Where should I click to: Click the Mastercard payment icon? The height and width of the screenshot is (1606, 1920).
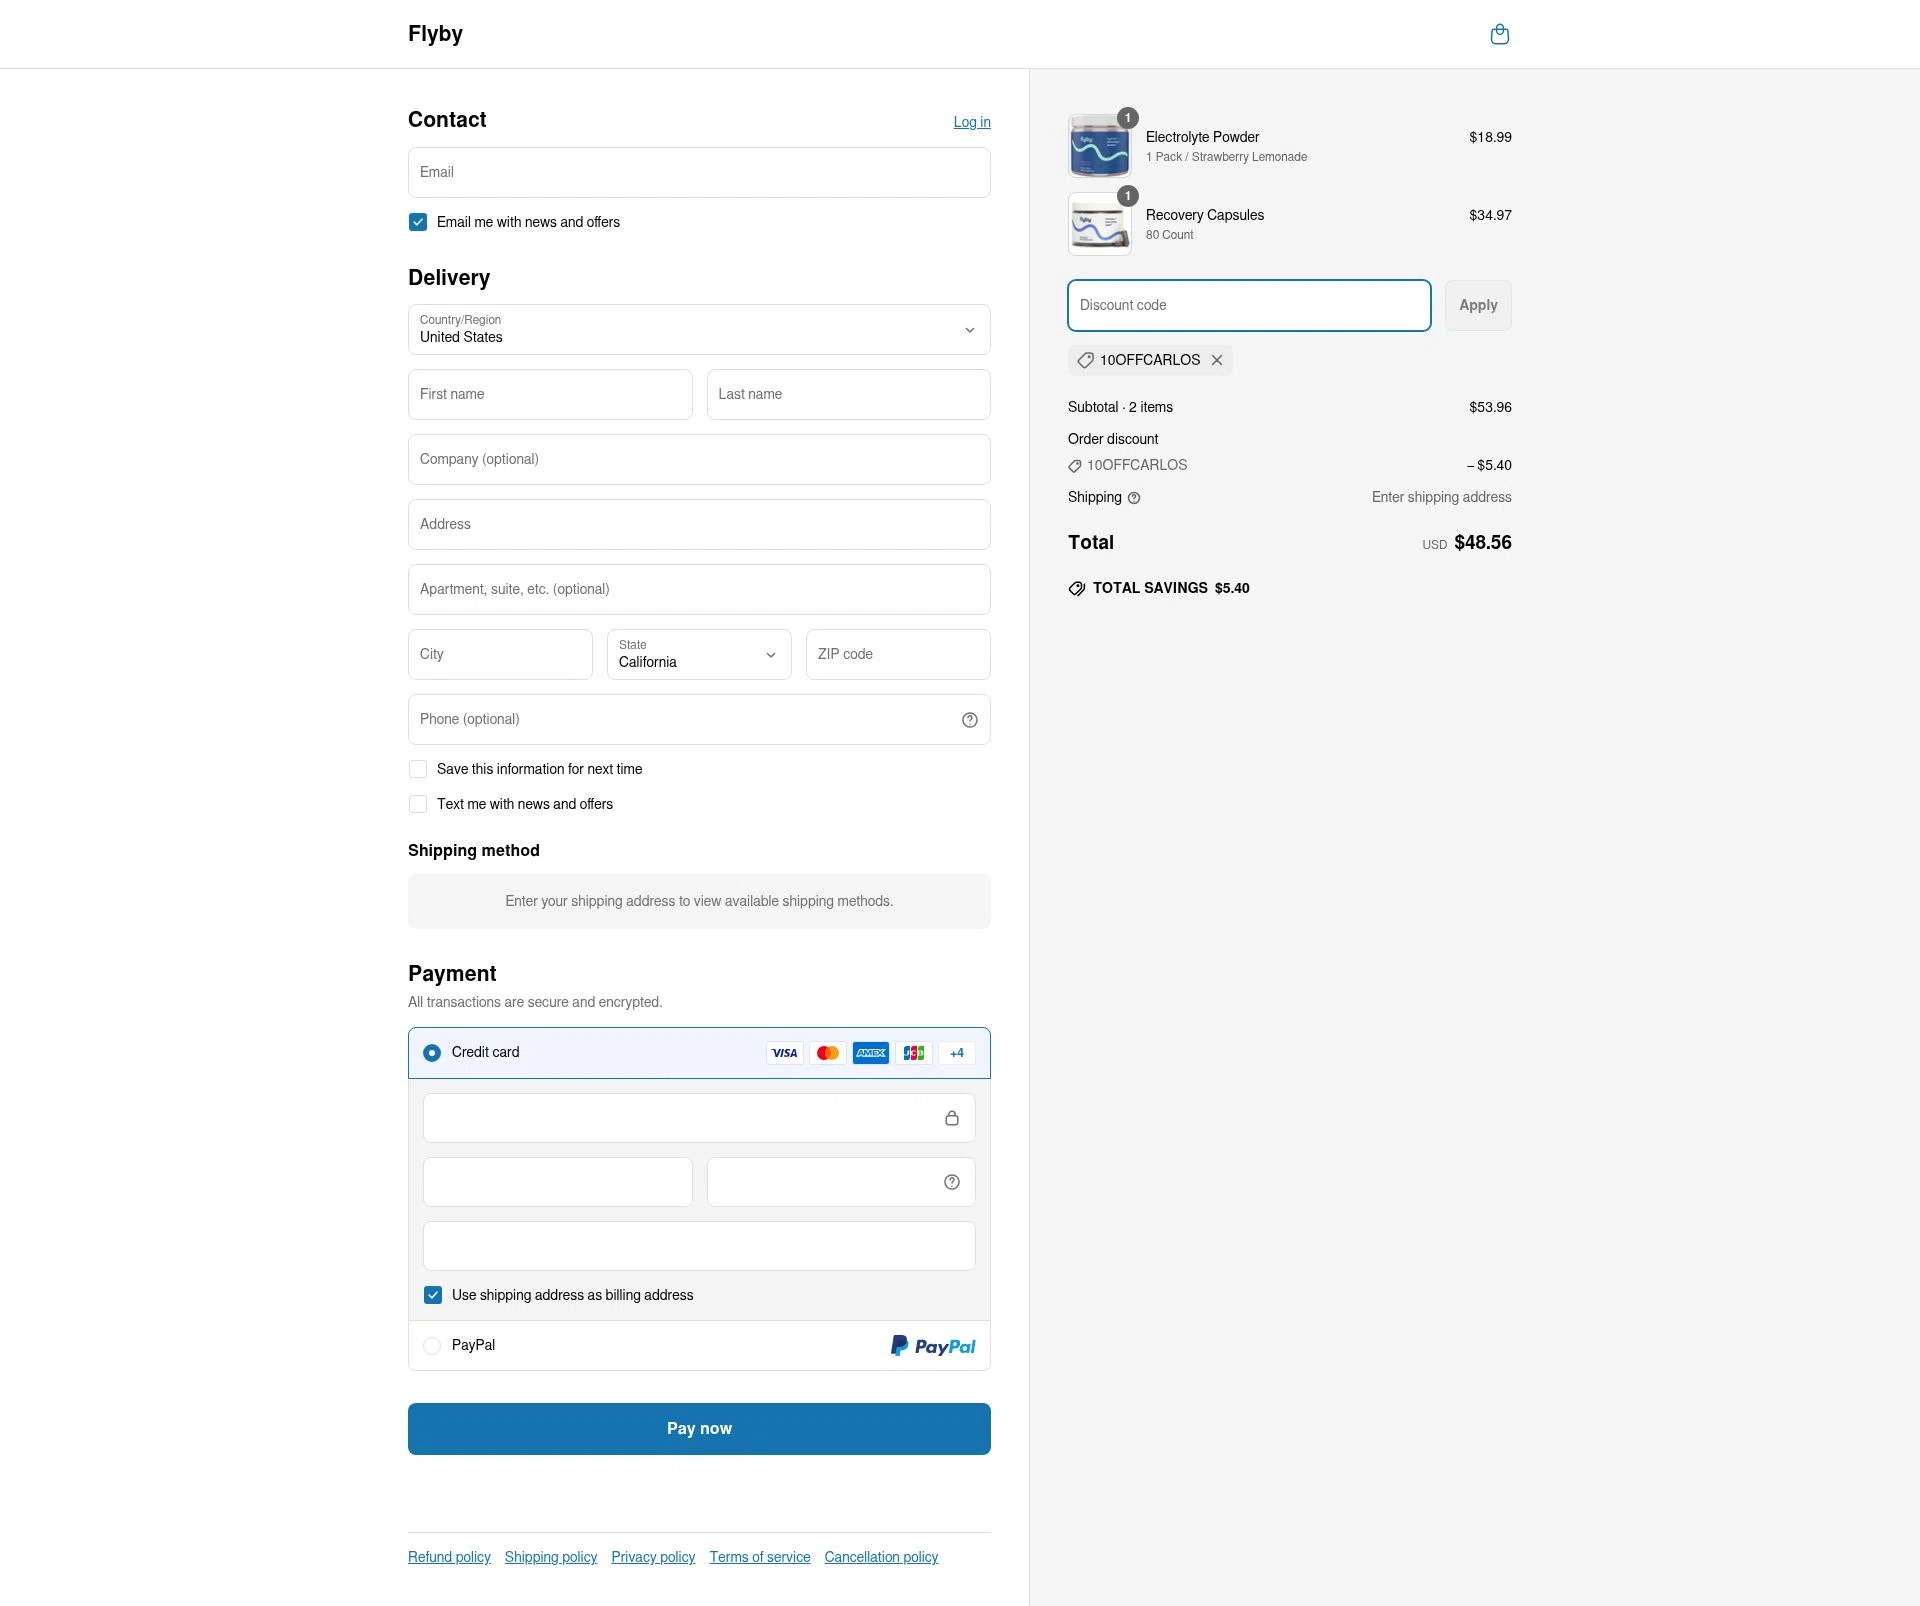pyautogui.click(x=827, y=1052)
